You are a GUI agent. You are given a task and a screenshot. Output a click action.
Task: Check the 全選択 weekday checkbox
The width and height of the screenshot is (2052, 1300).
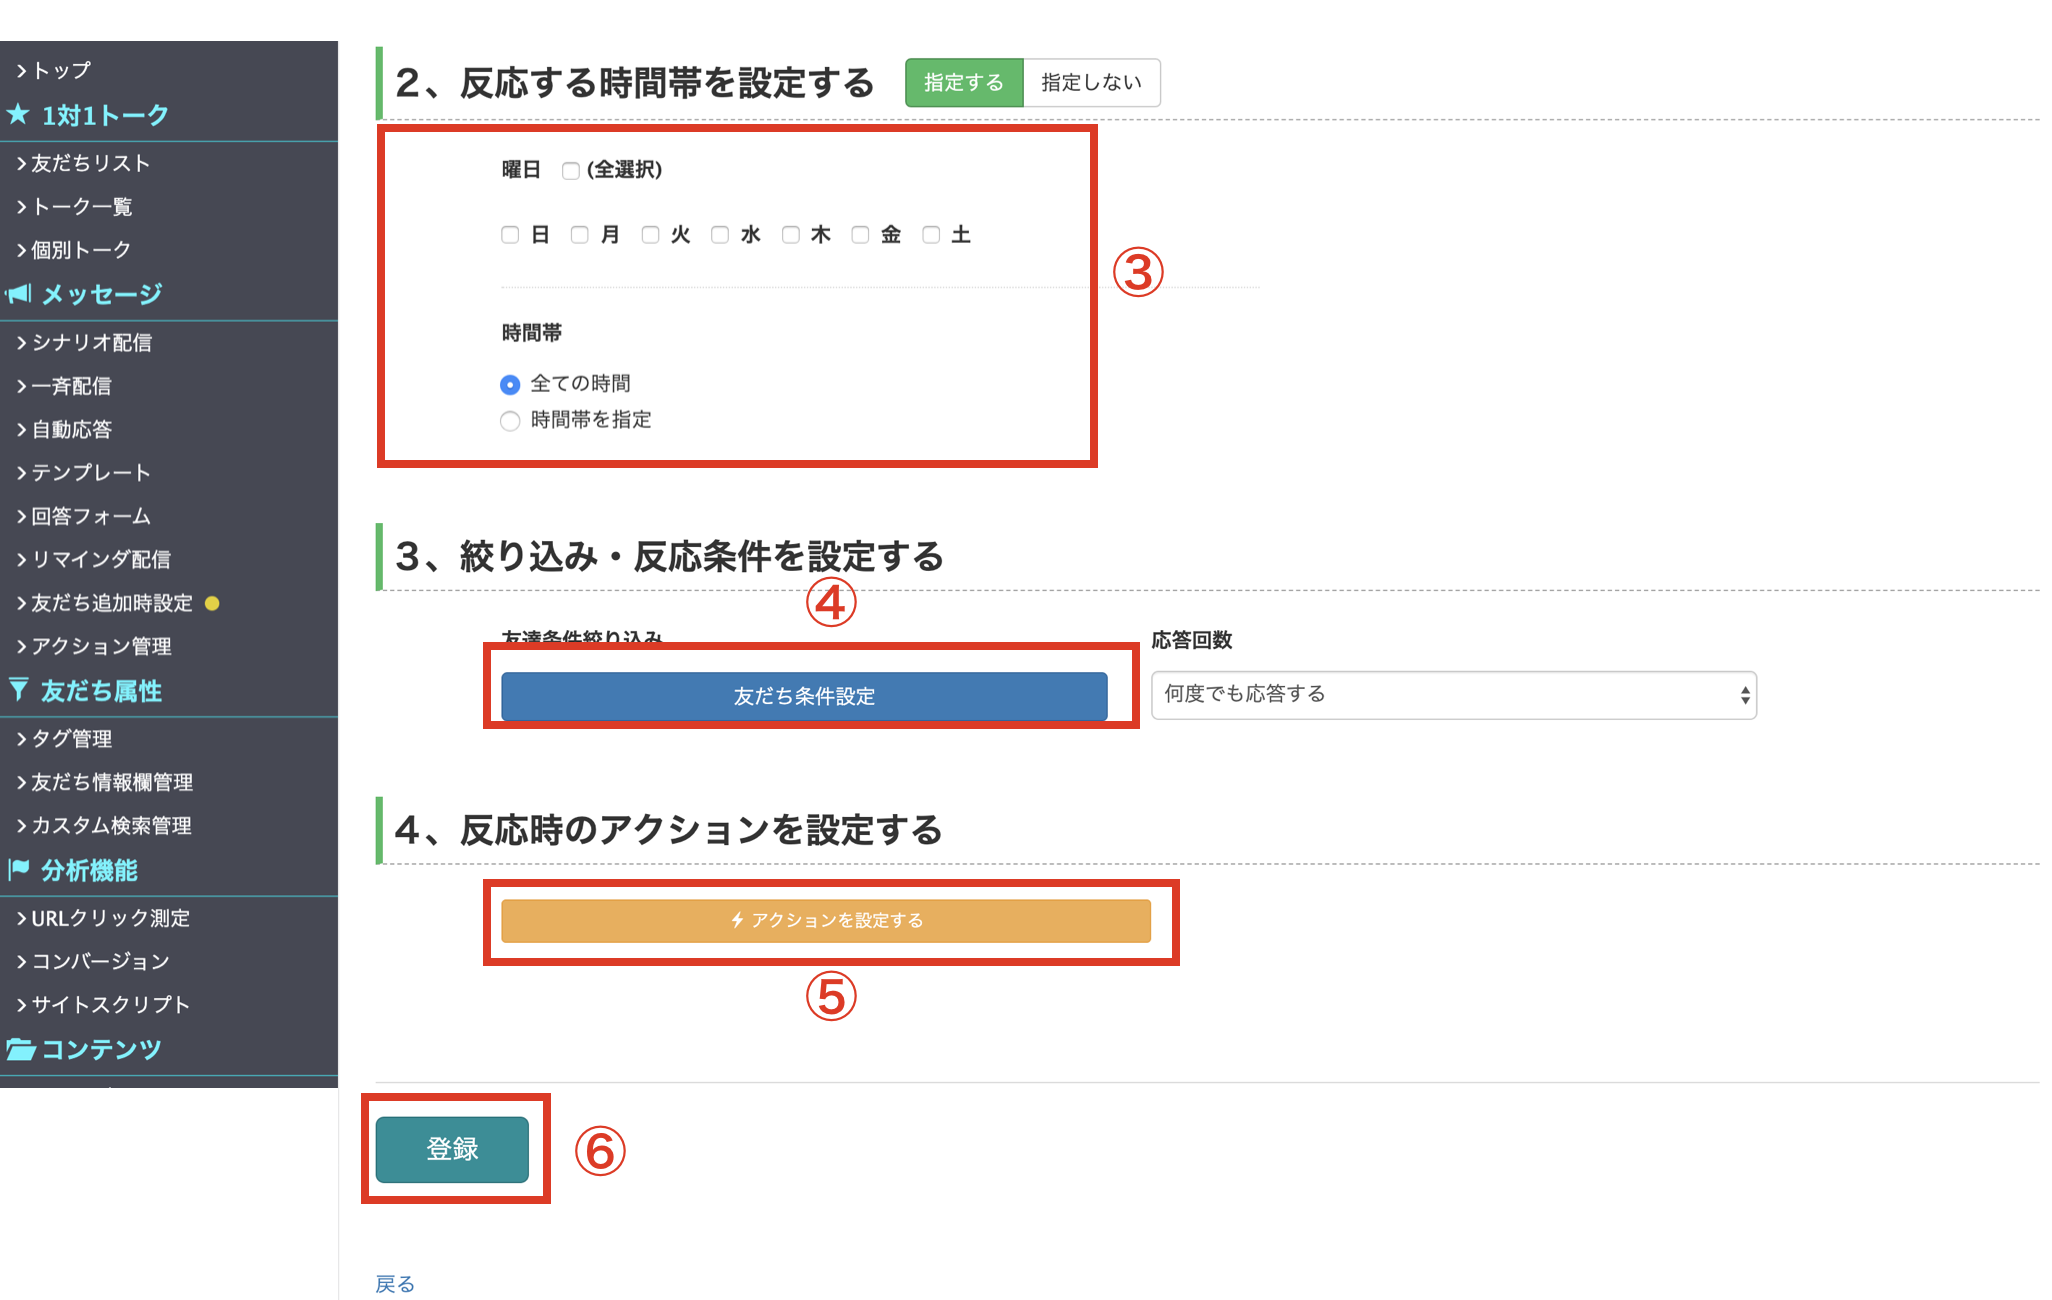[x=571, y=171]
